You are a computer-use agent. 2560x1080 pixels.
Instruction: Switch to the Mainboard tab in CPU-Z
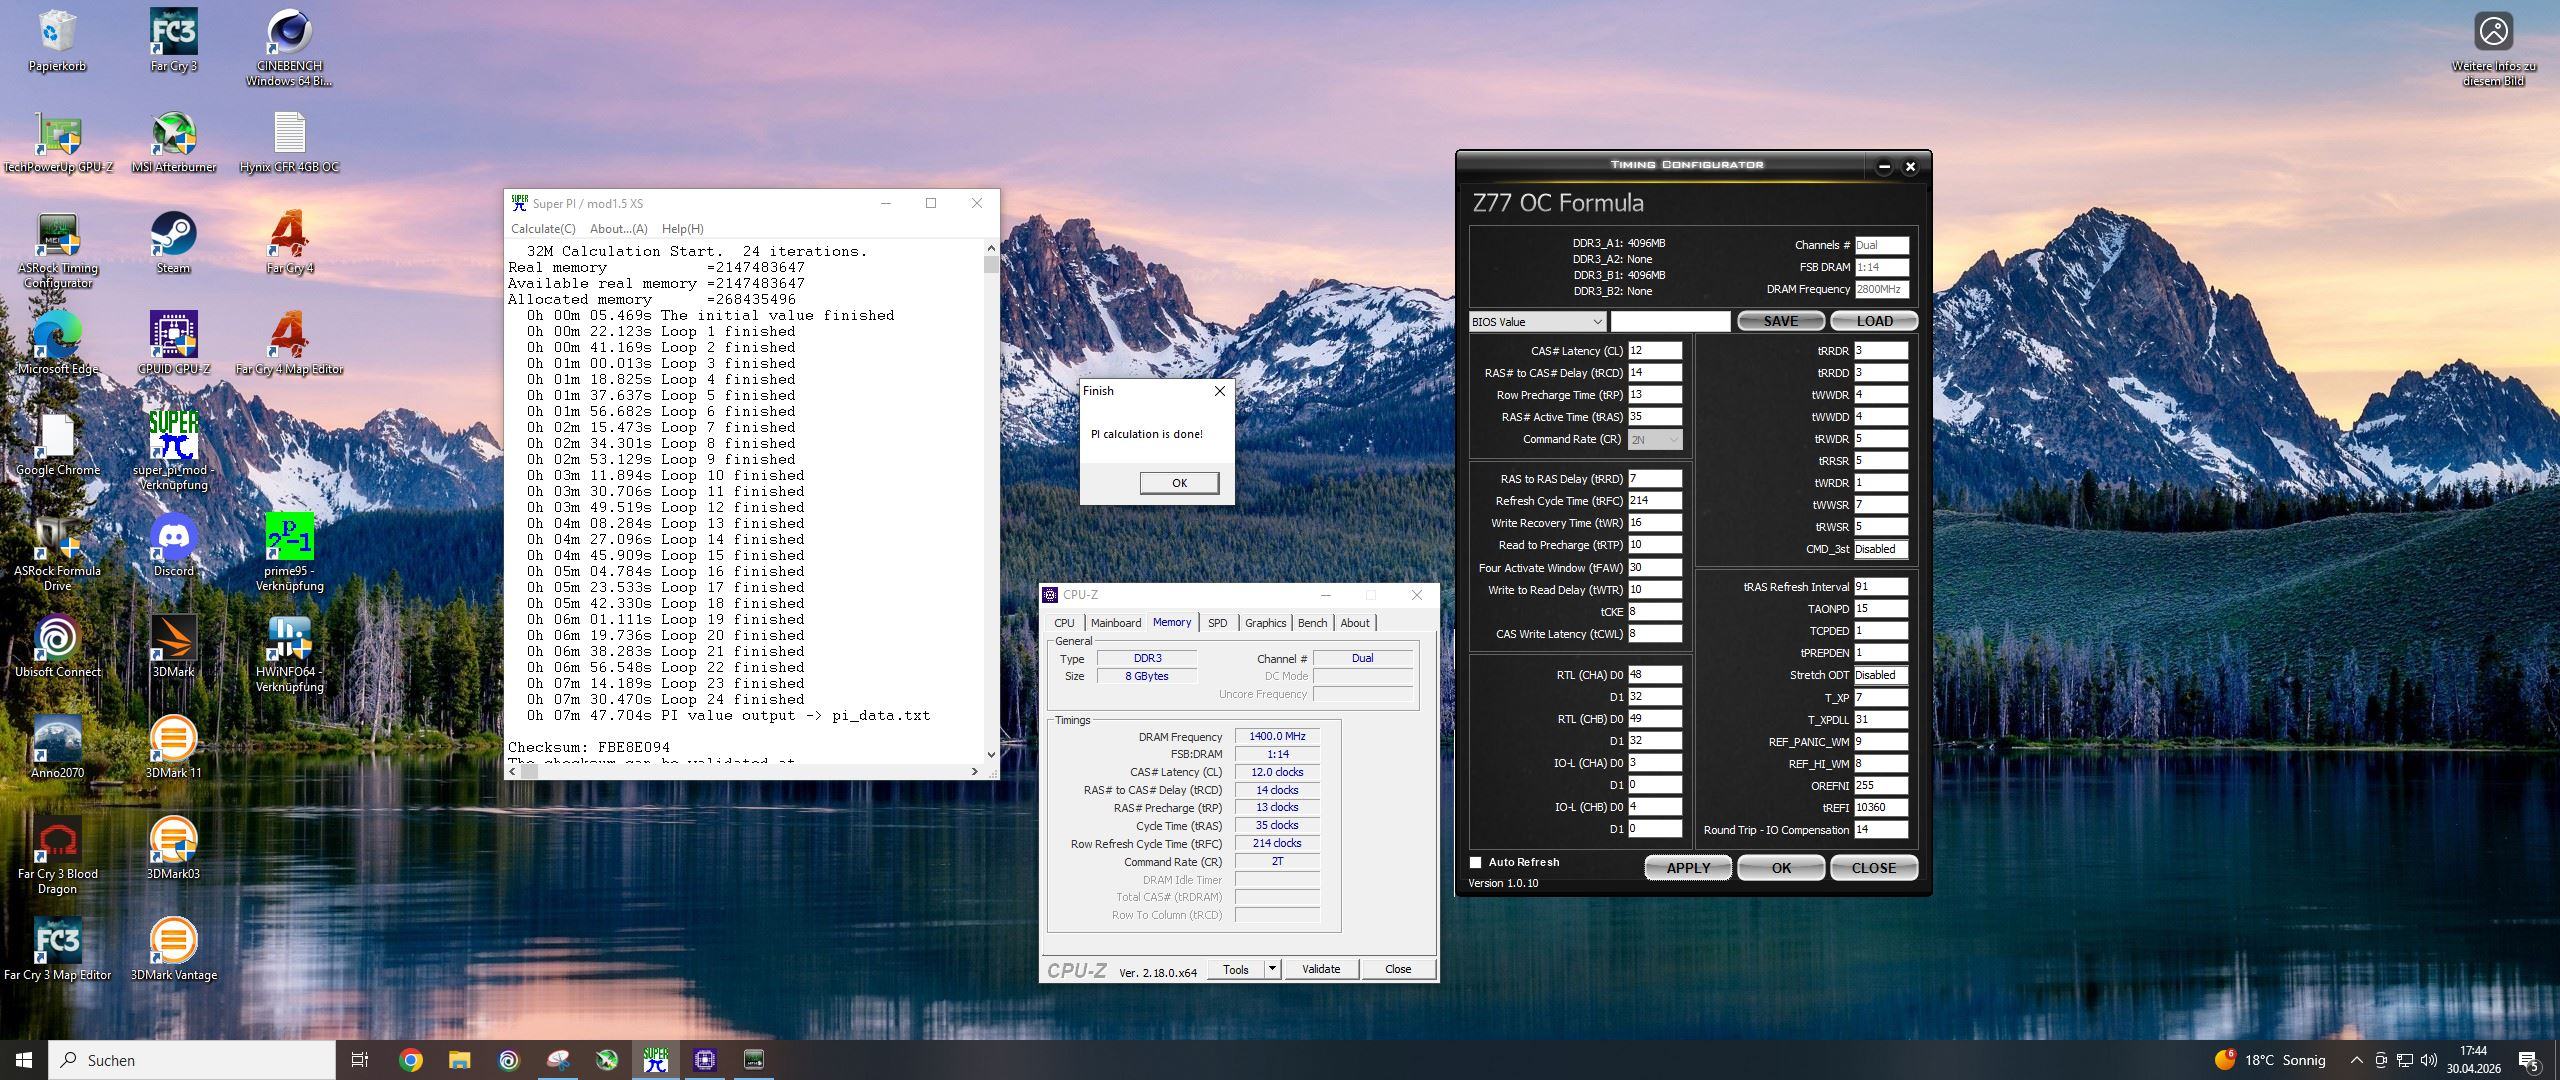pyautogui.click(x=1115, y=623)
